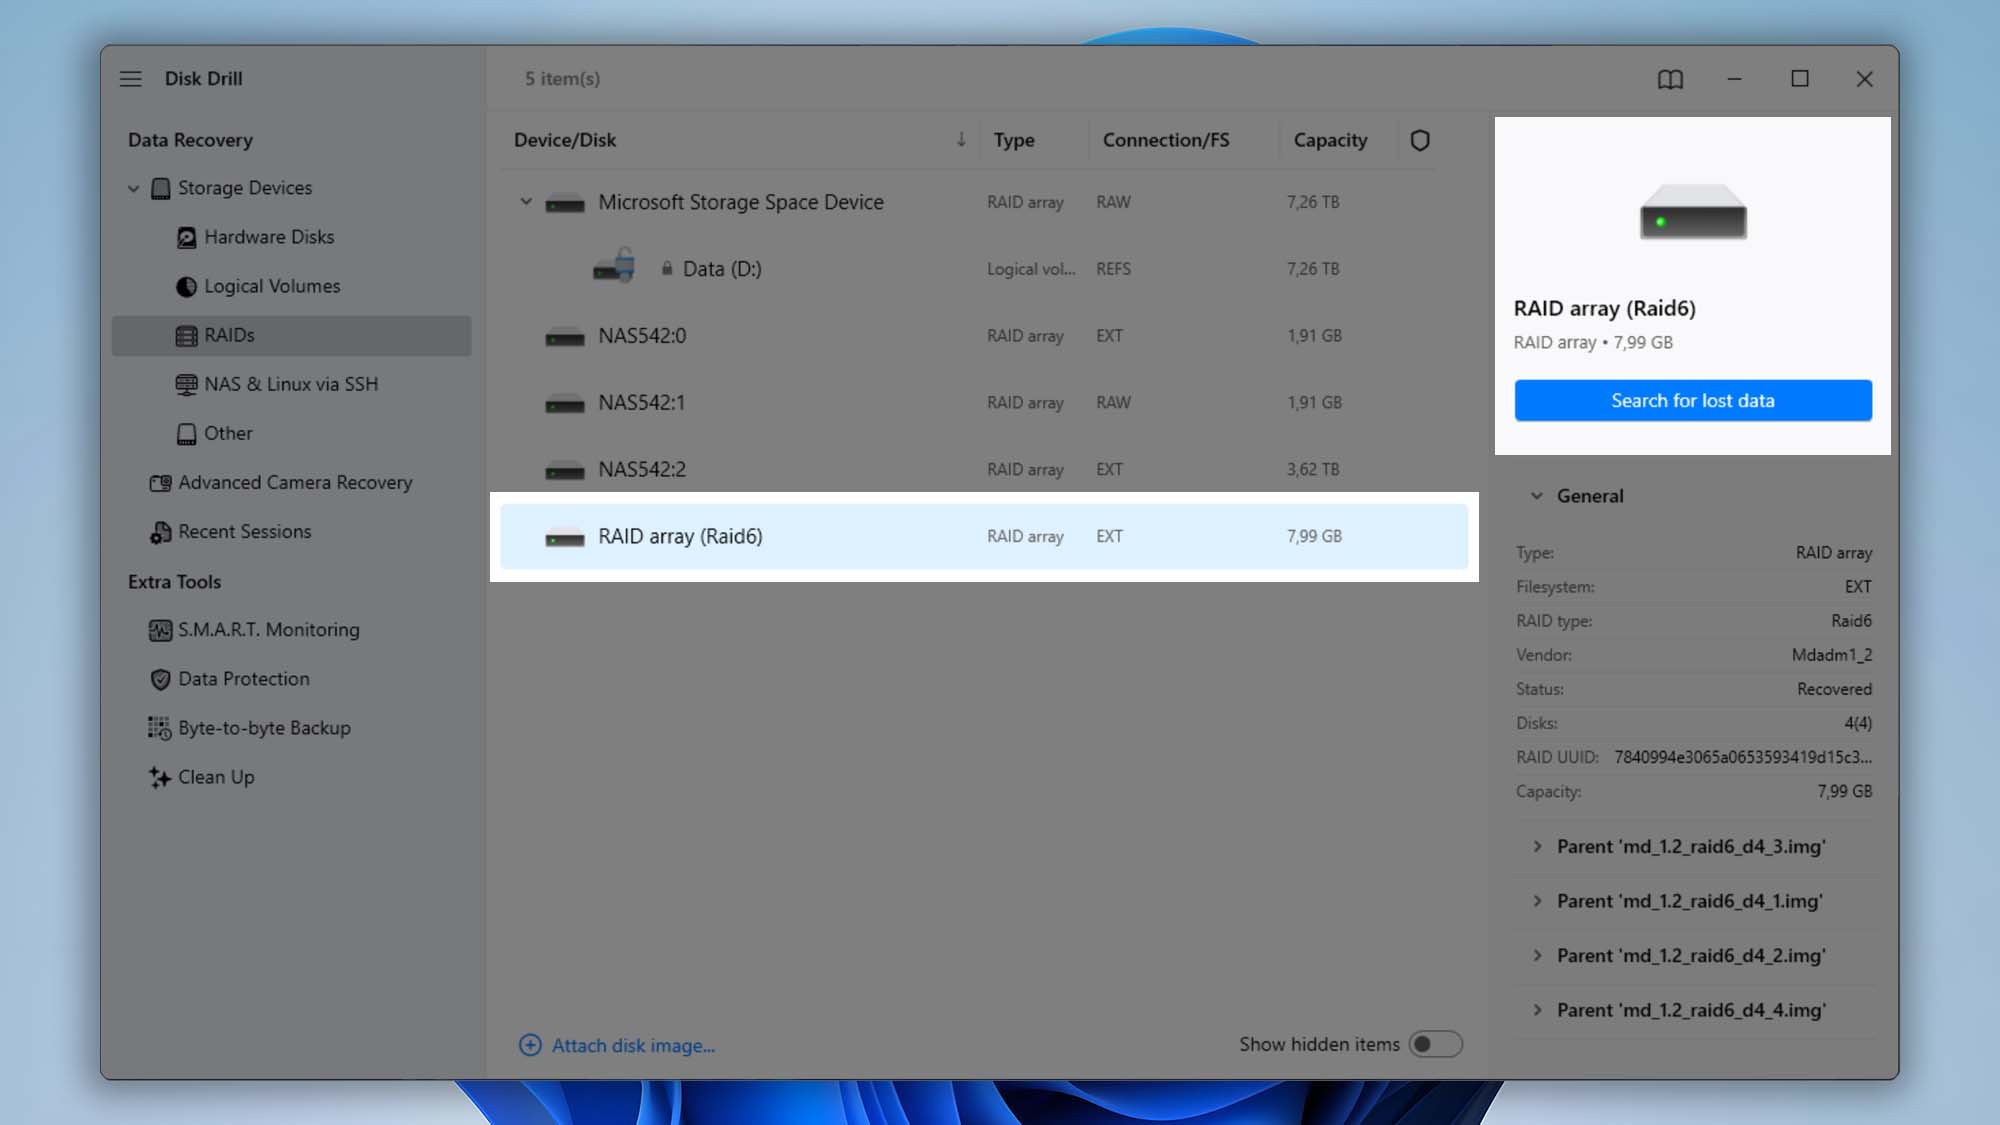Open Advanced Camera Recovery
Screen dimensions: 2000x1125
coord(291,483)
